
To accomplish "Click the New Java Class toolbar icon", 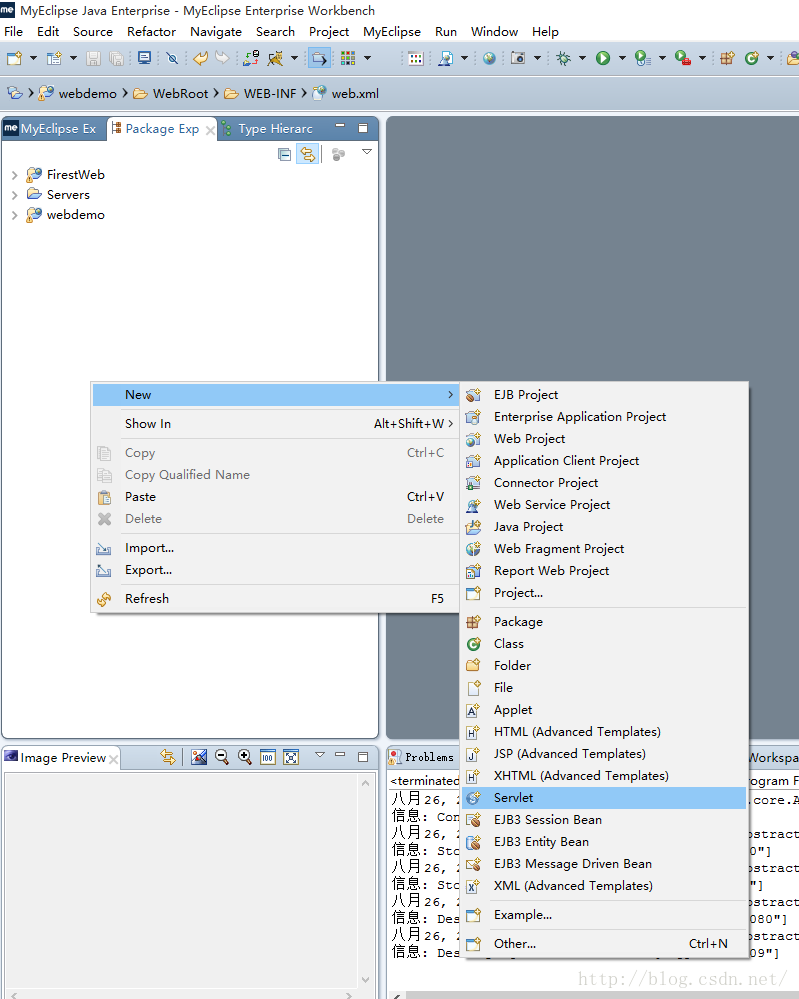I will 752,59.
